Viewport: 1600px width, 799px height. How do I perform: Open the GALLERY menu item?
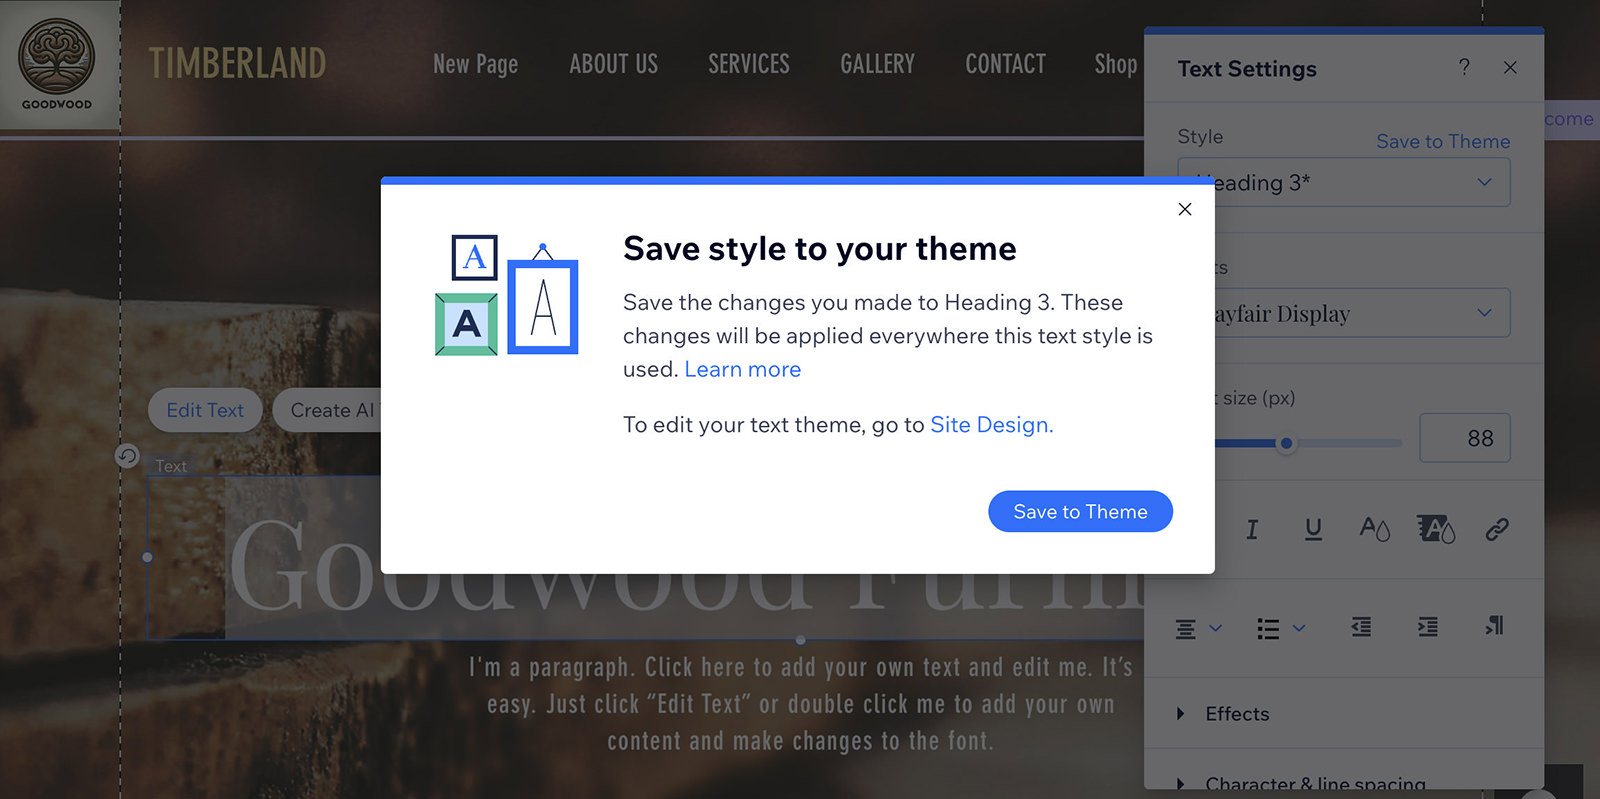coord(877,64)
